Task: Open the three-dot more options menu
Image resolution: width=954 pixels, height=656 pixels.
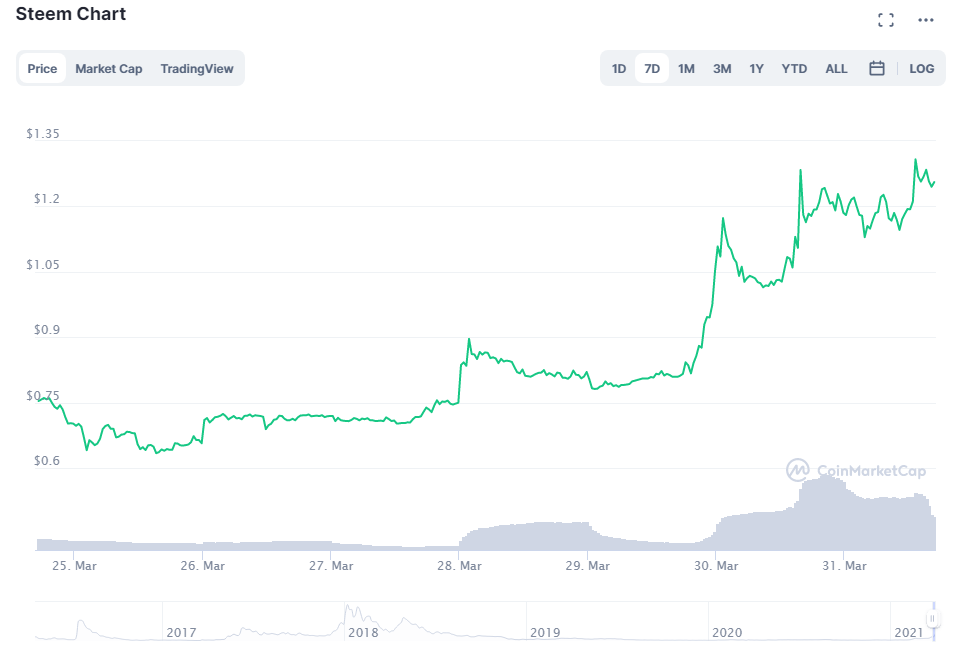Action: click(926, 20)
